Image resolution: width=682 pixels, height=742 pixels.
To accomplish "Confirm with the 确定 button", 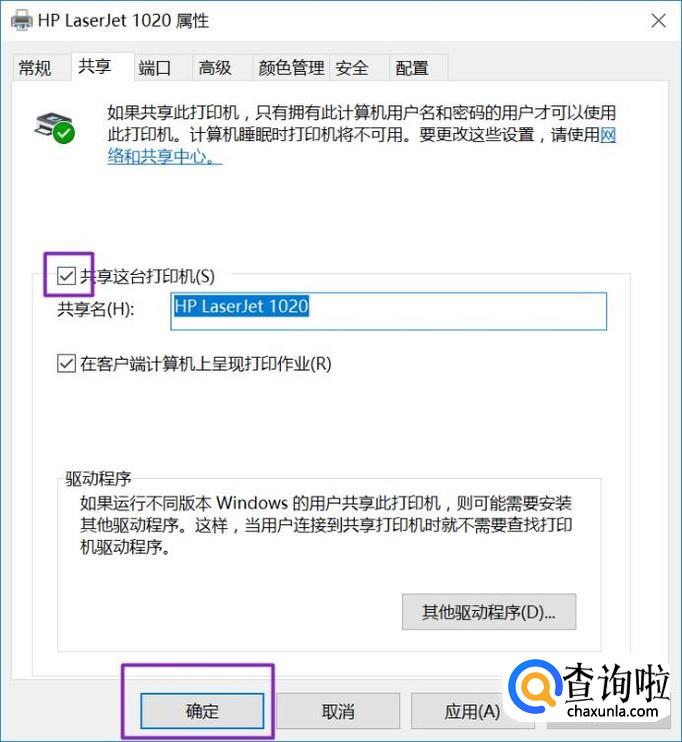I will (x=202, y=711).
